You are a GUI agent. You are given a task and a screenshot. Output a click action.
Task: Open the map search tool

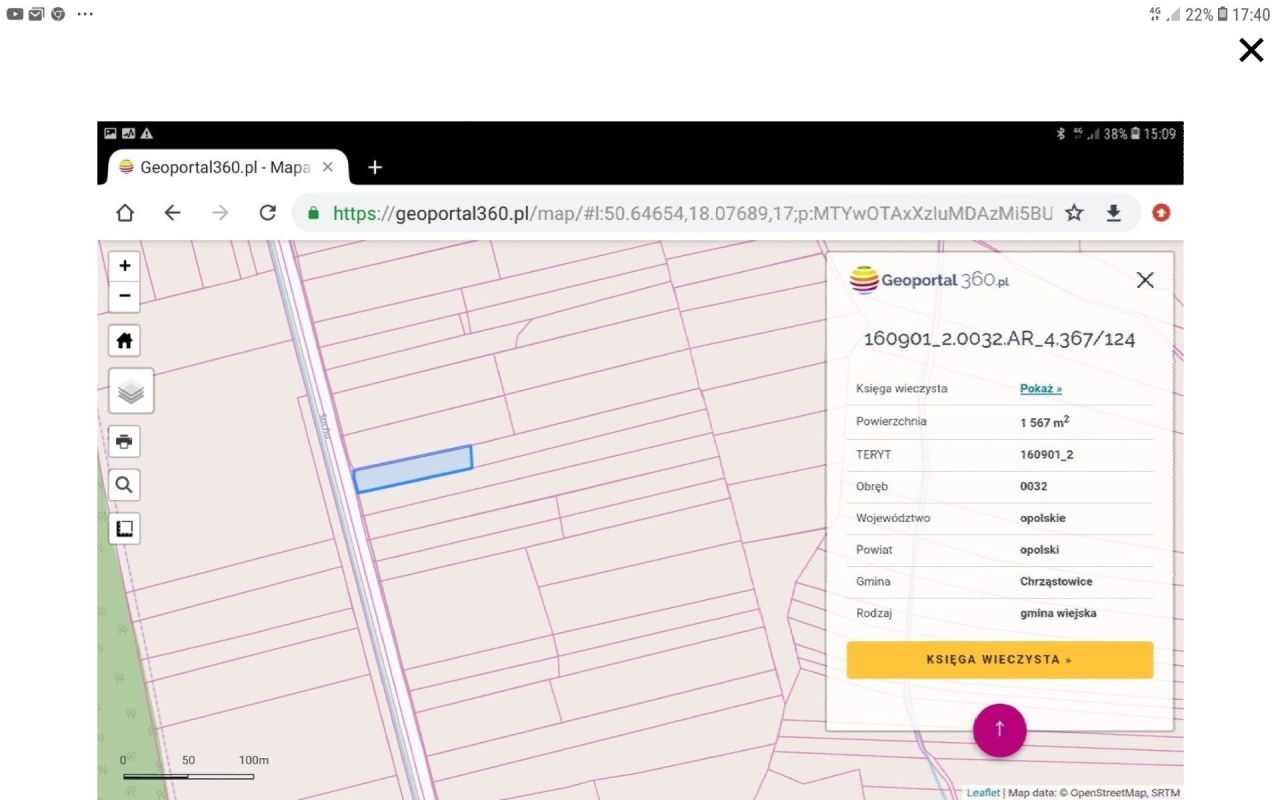point(125,485)
